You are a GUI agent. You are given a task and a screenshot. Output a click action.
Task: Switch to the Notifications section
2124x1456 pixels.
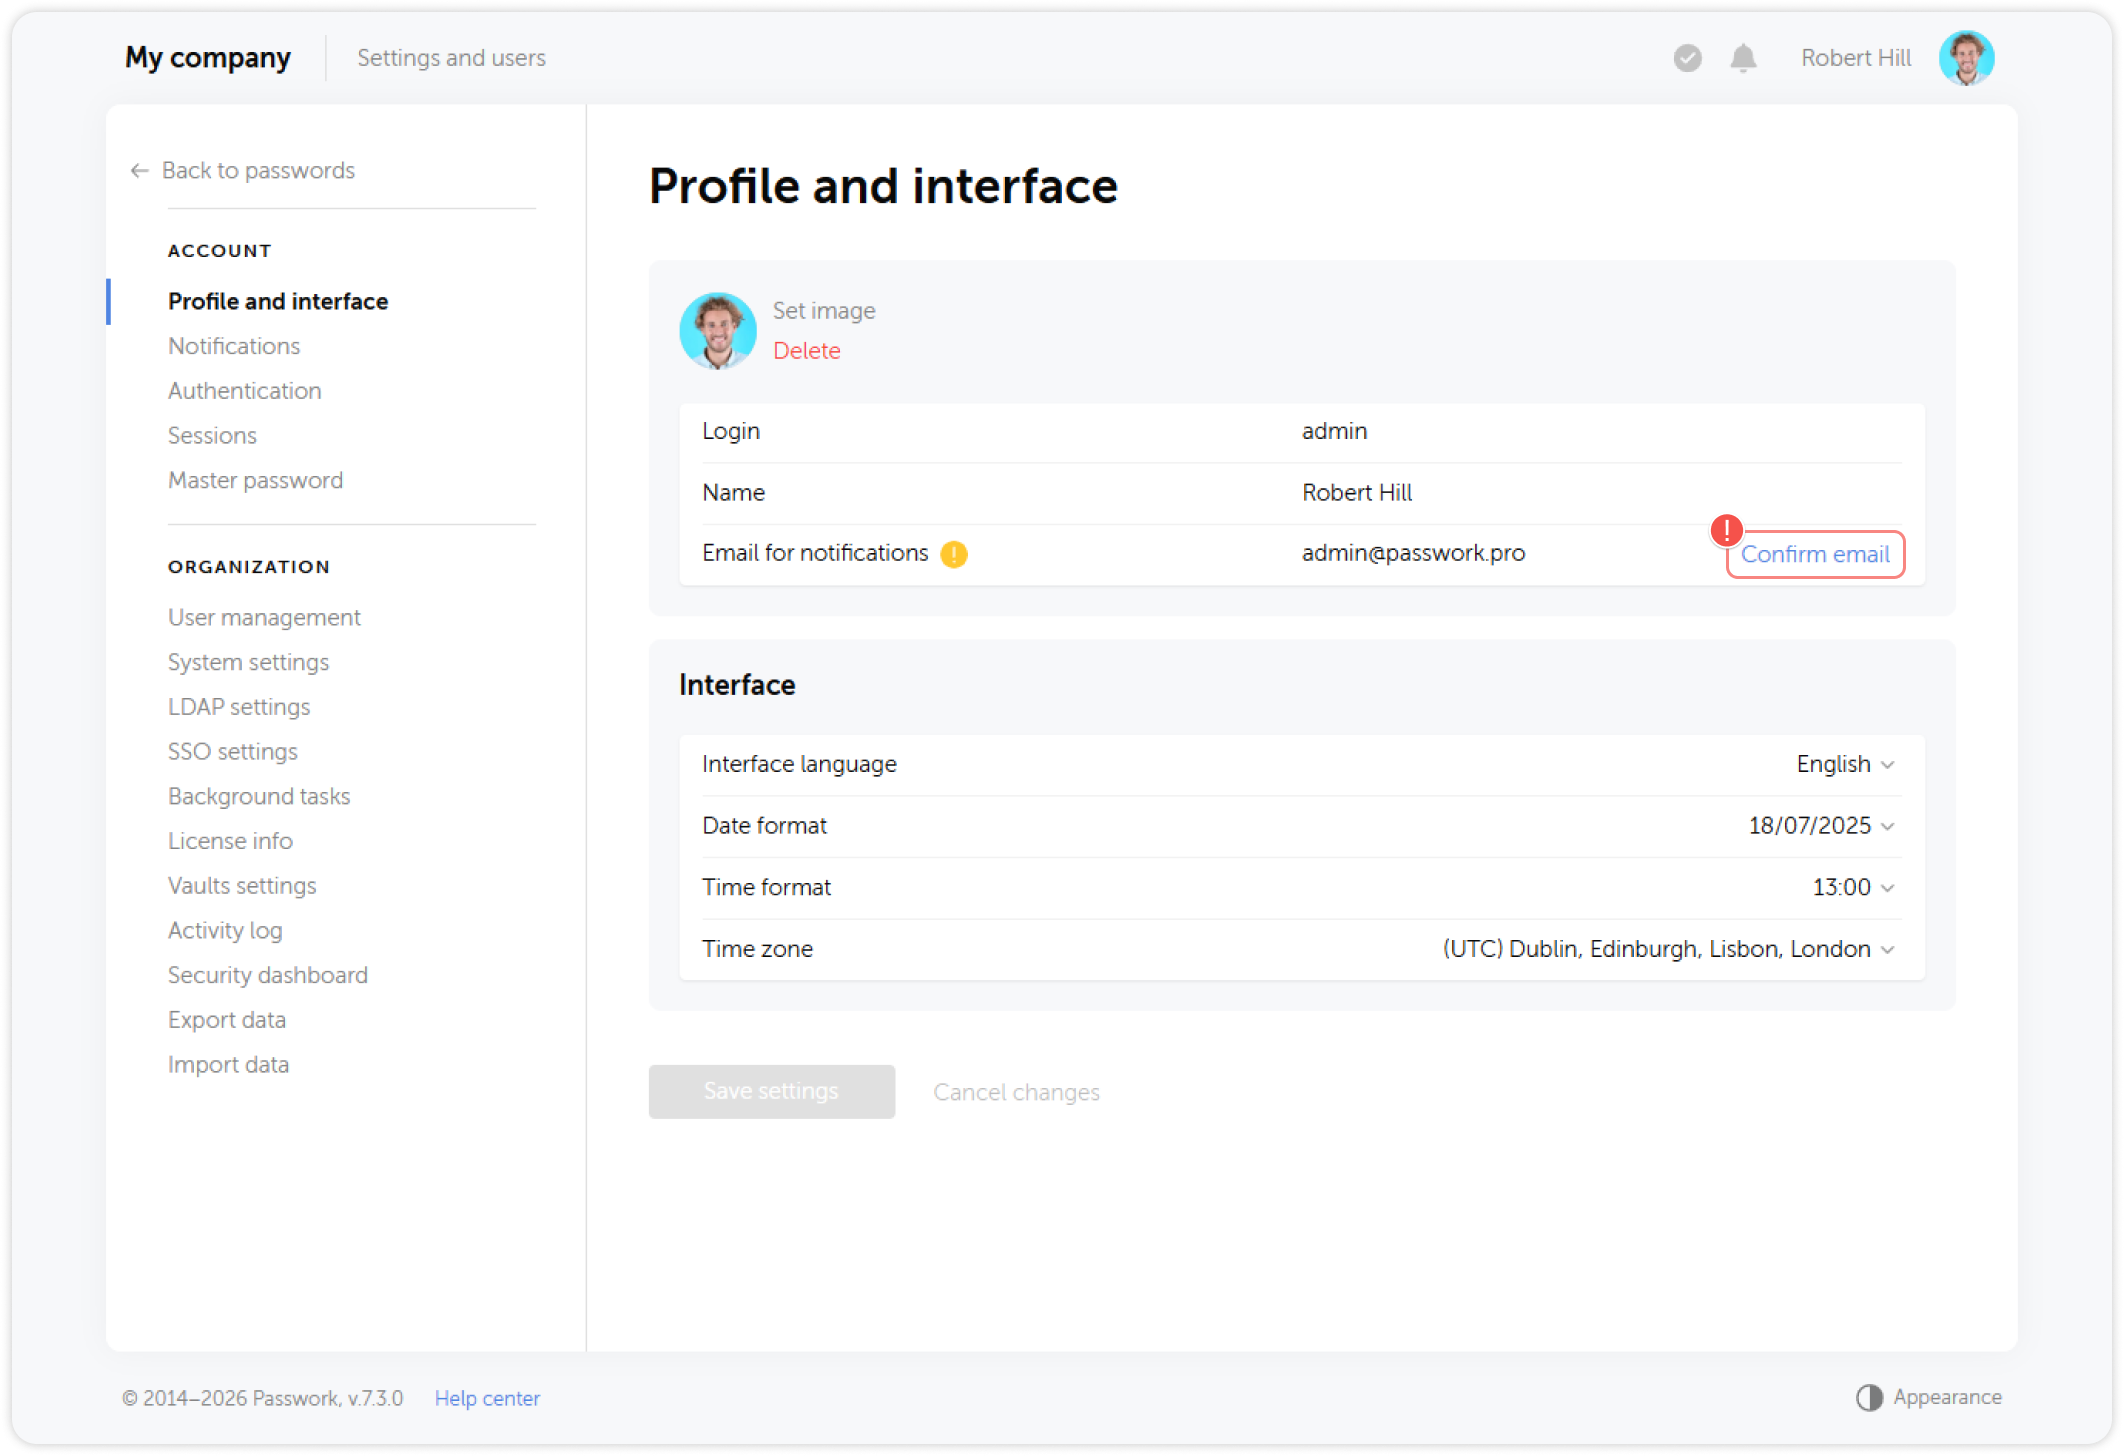234,346
